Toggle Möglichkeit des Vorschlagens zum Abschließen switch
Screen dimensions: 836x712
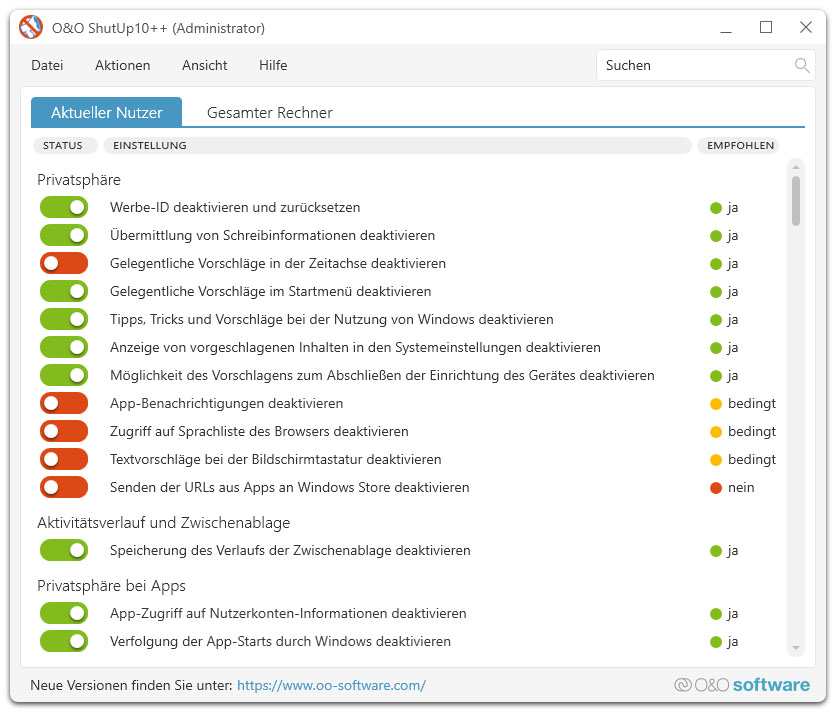[64, 375]
